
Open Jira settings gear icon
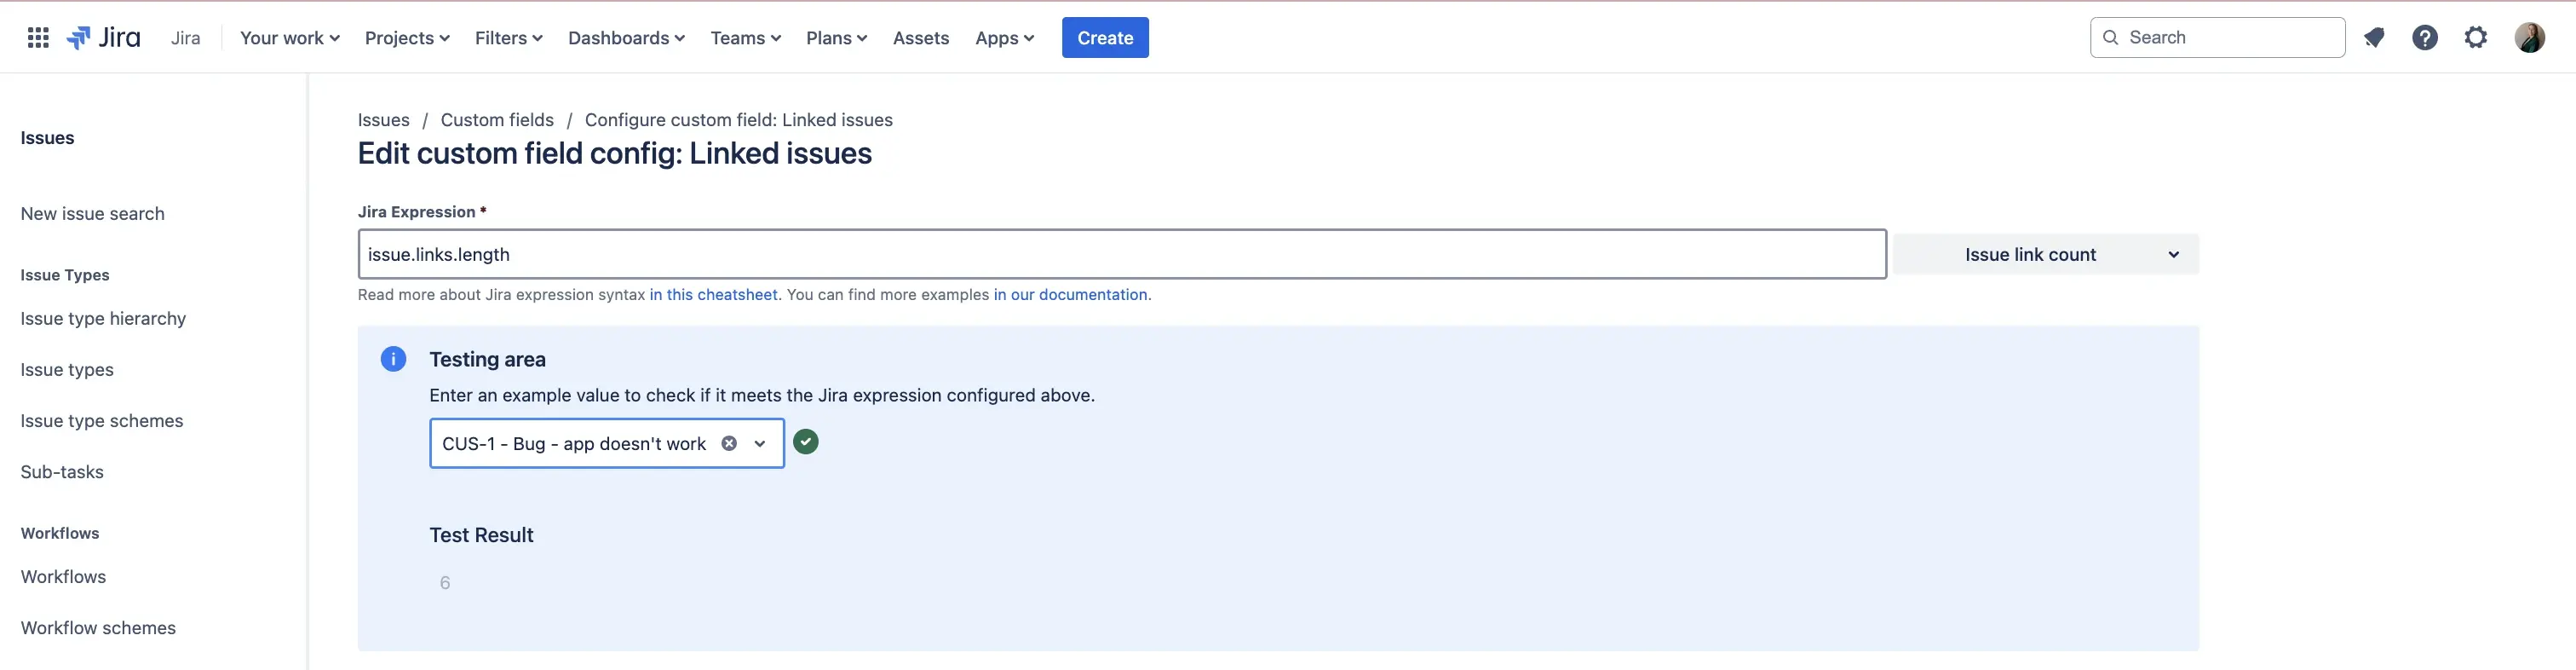(x=2476, y=37)
